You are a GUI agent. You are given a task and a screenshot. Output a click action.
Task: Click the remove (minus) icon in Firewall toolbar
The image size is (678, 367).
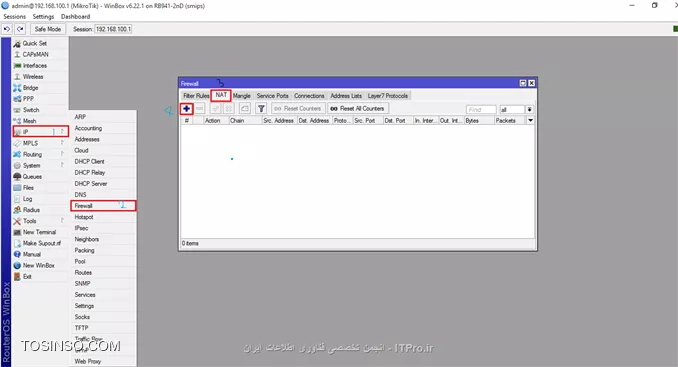click(x=199, y=109)
